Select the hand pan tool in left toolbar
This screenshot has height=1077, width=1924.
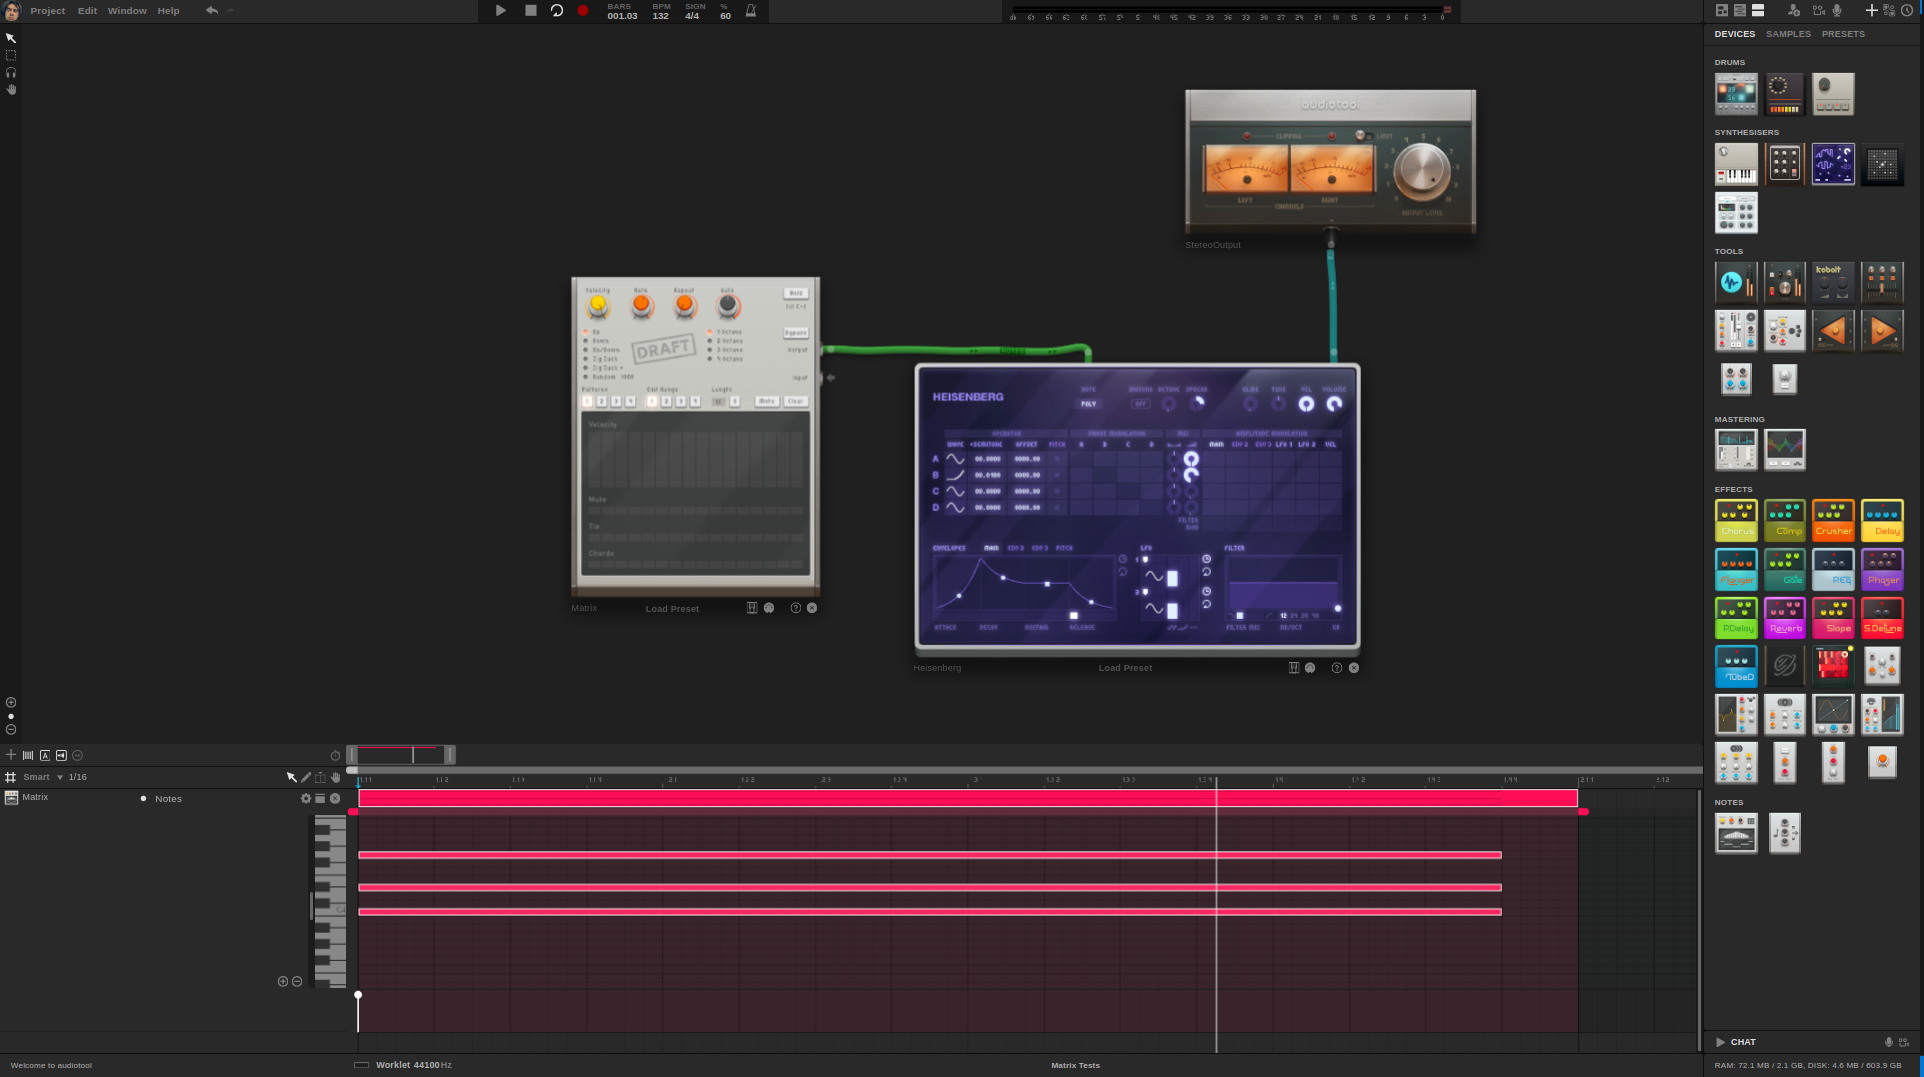11,89
